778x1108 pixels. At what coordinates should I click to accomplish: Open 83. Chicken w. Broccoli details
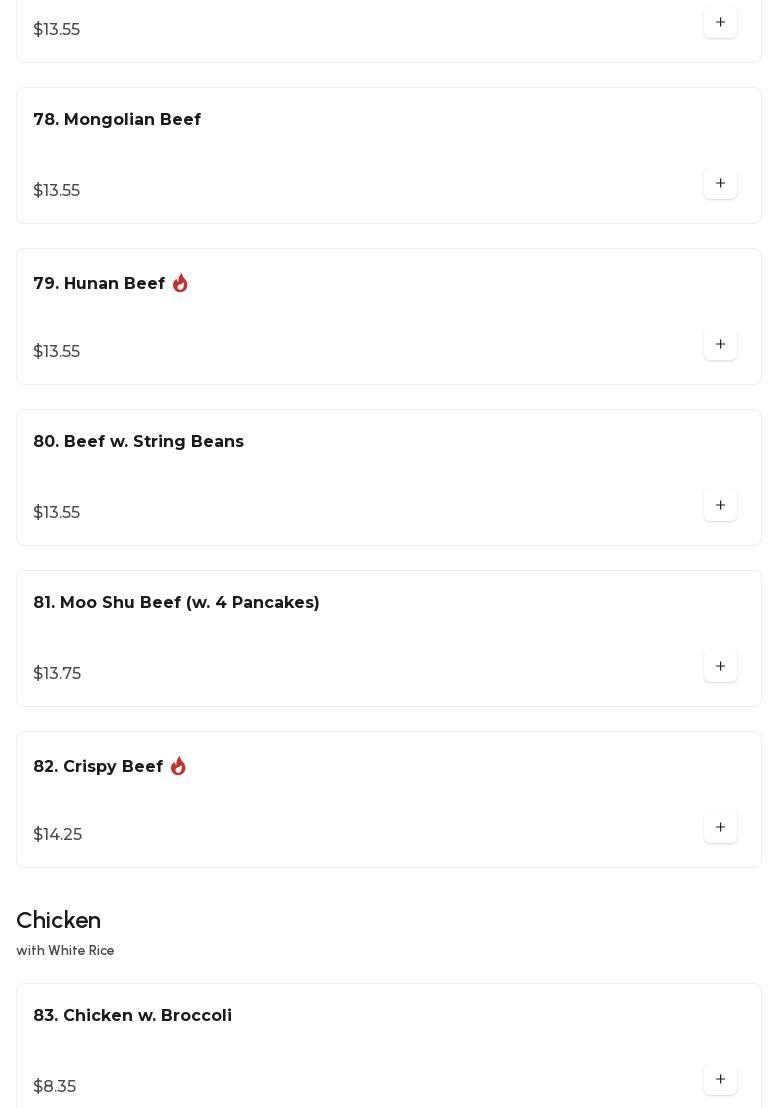pos(132,1016)
